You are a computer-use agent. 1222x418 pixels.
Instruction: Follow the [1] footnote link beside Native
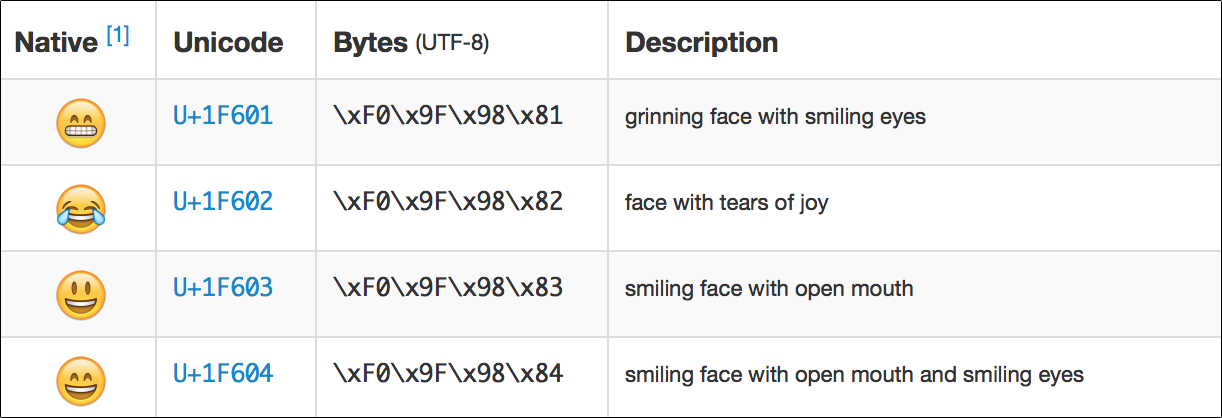[118, 37]
